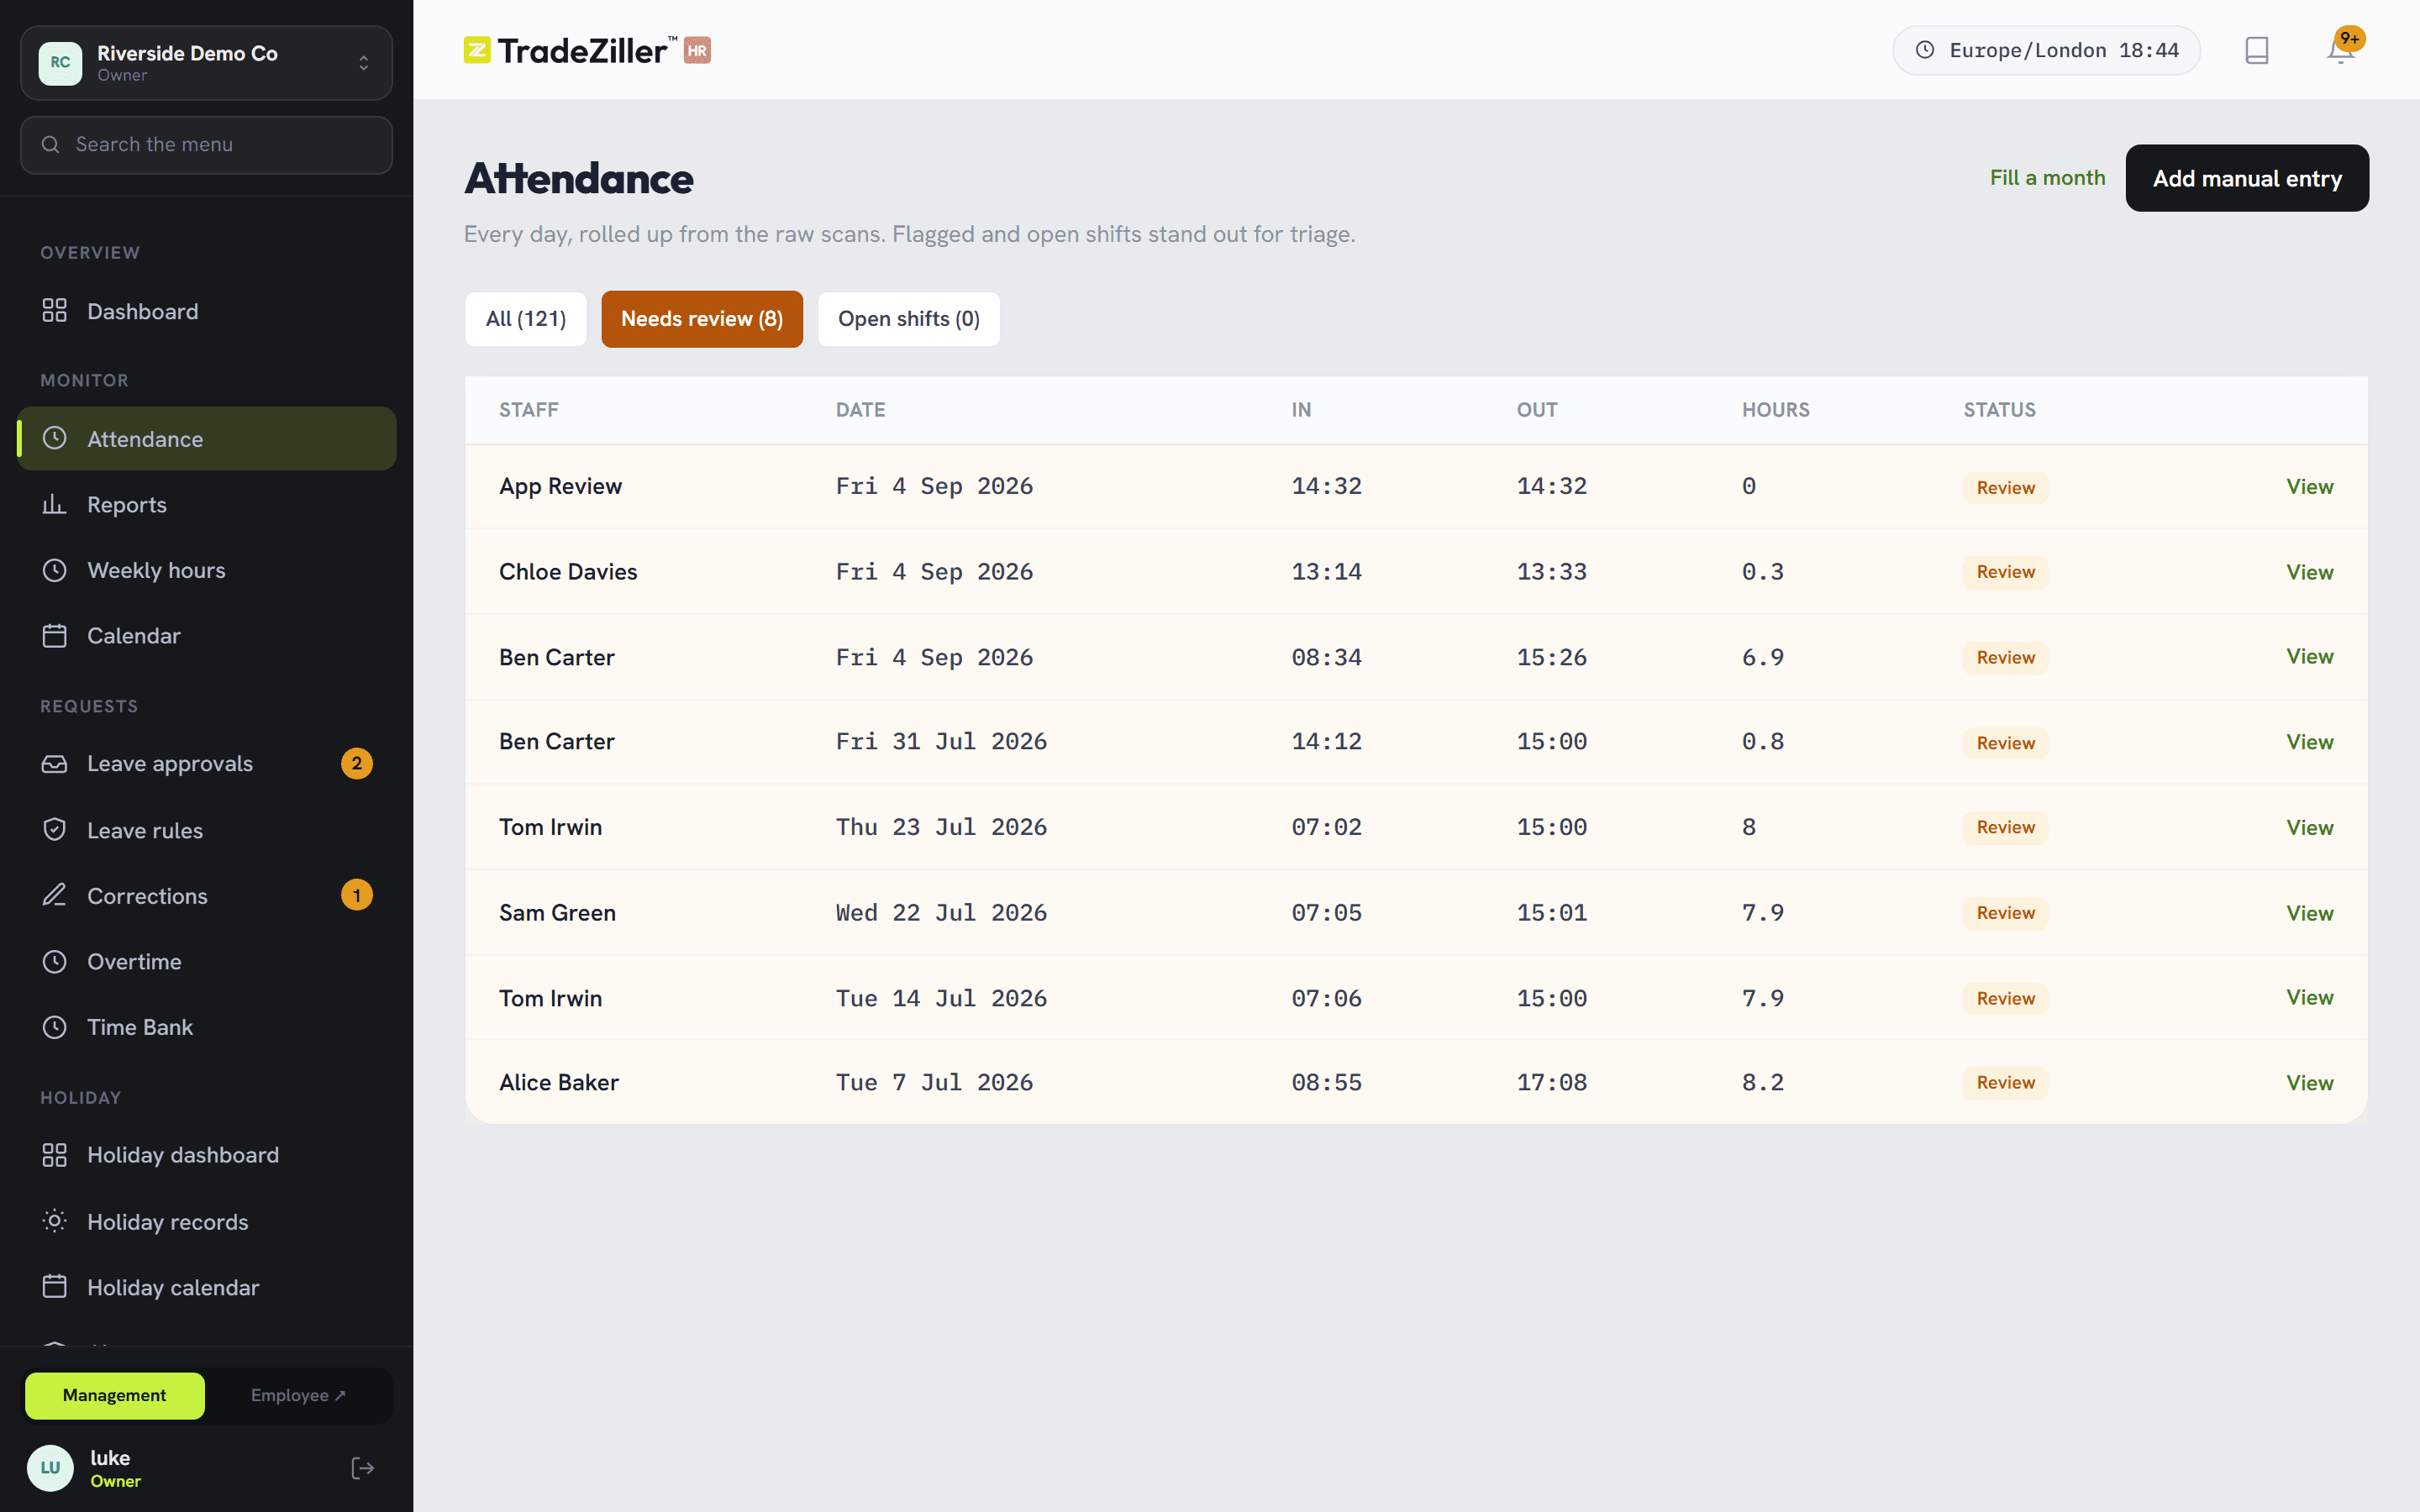
Task: Switch to Employee view
Action: coord(298,1395)
